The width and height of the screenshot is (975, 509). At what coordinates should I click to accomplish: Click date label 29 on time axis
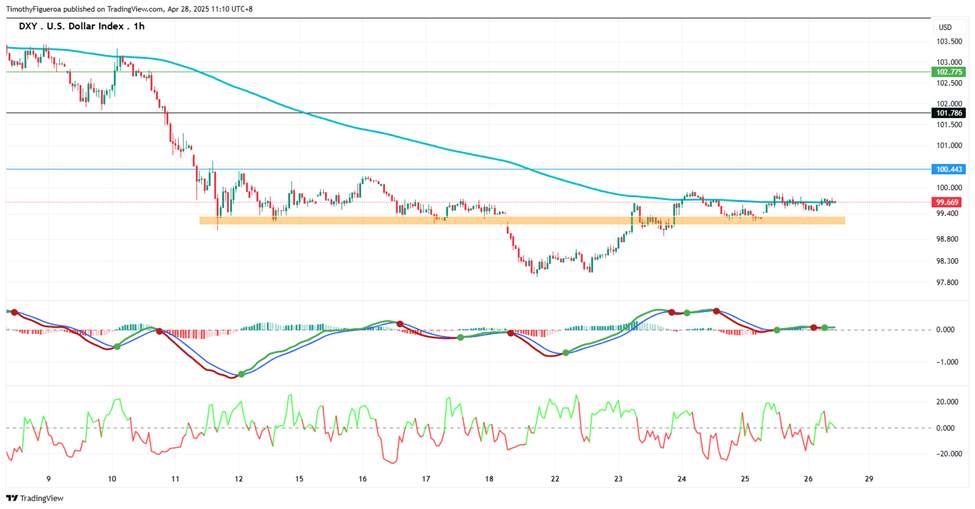[869, 479]
